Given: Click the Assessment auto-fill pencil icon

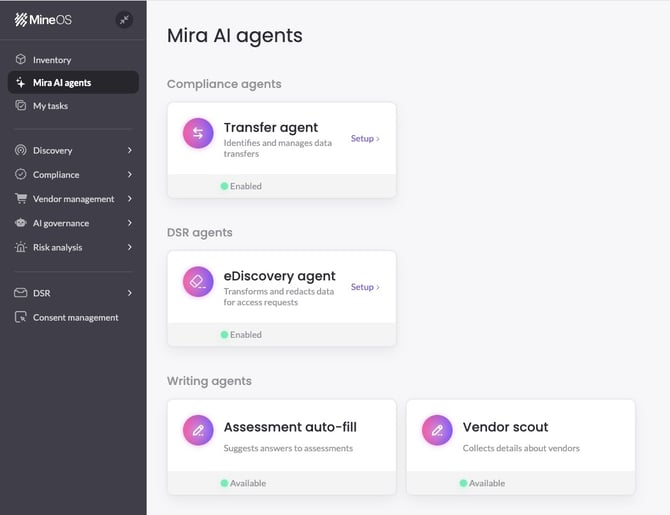Looking at the screenshot, I should click(198, 430).
